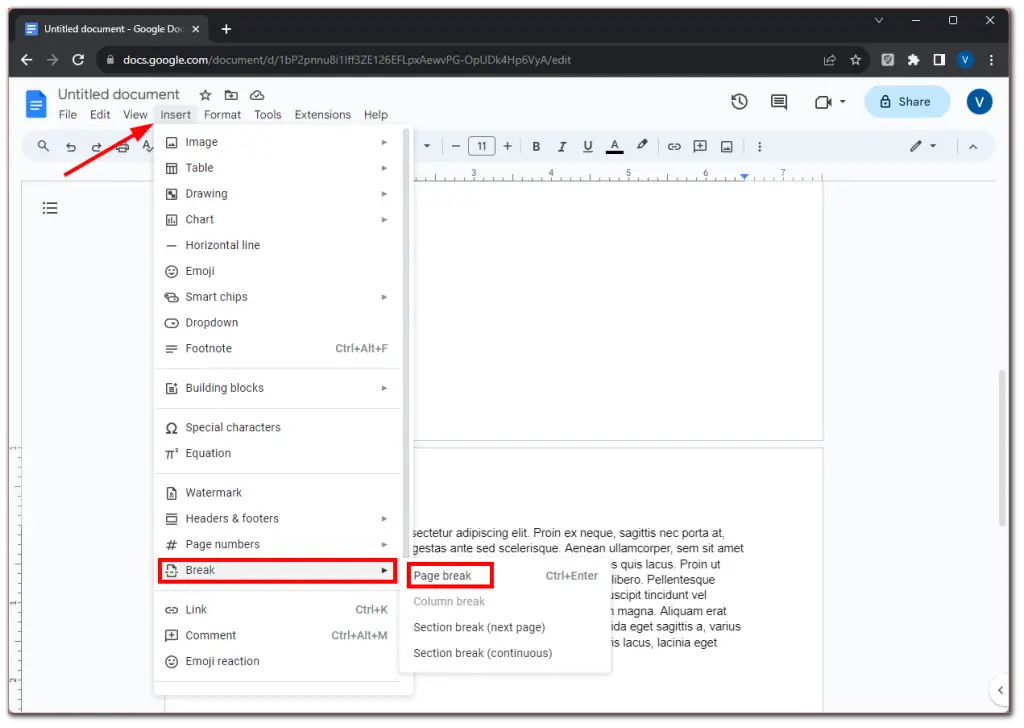1024x728 pixels.
Task: Open the Extensions menu
Action: coord(322,114)
